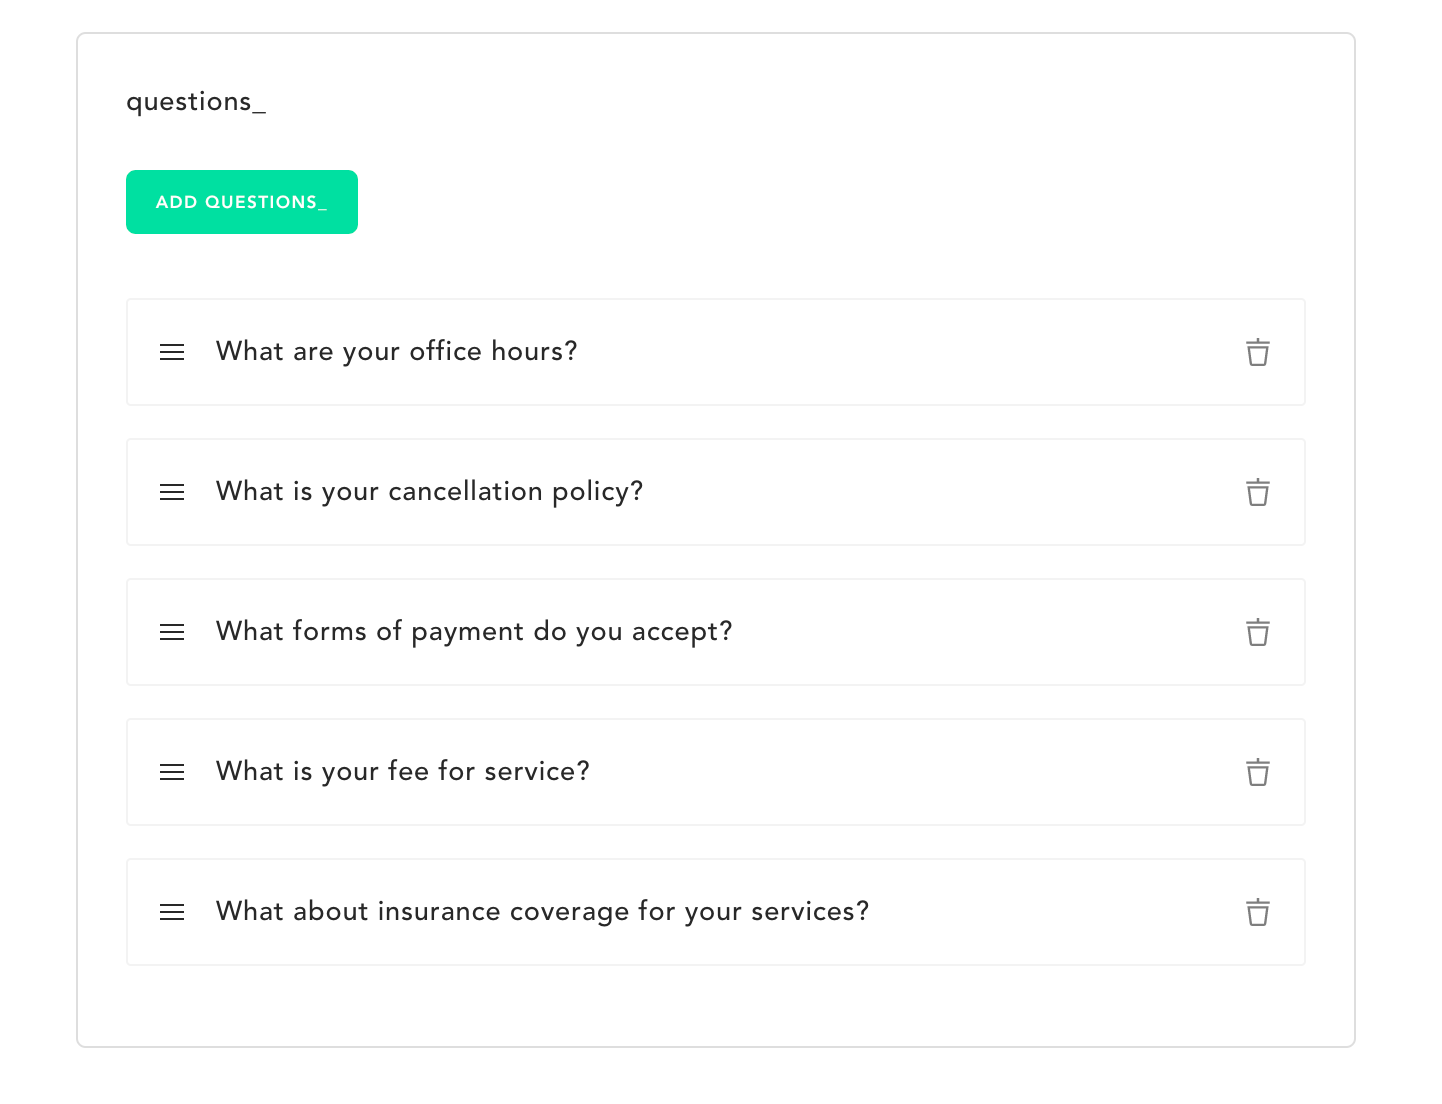Screen dimensions: 1442x1104
Task: Trash the fee for service question
Action: click(x=1258, y=772)
